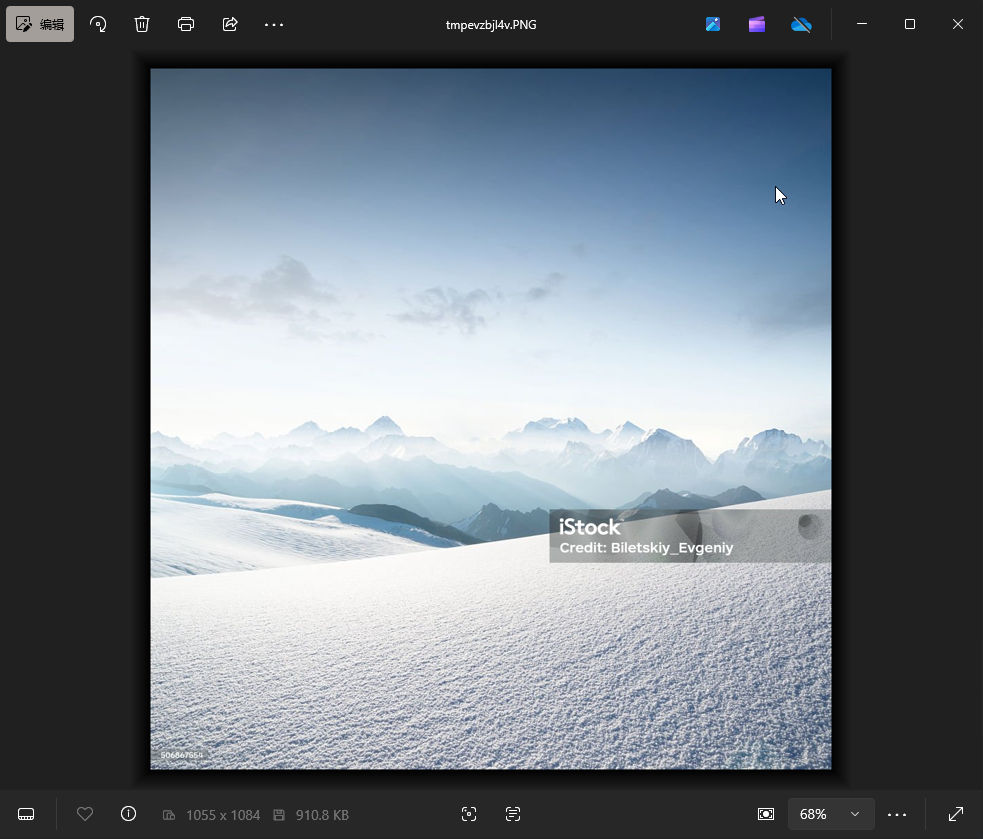Mark the photo as favorite with the heart

85,814
